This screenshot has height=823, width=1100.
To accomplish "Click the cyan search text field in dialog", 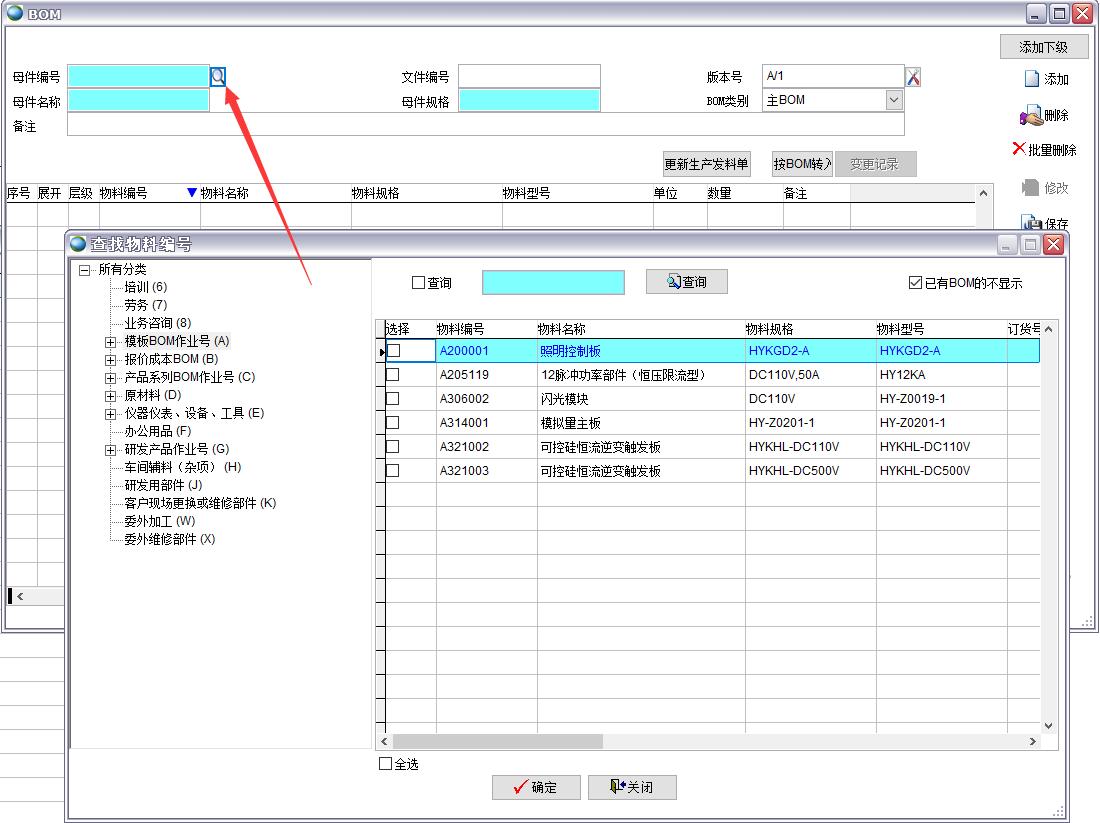I will coord(553,283).
